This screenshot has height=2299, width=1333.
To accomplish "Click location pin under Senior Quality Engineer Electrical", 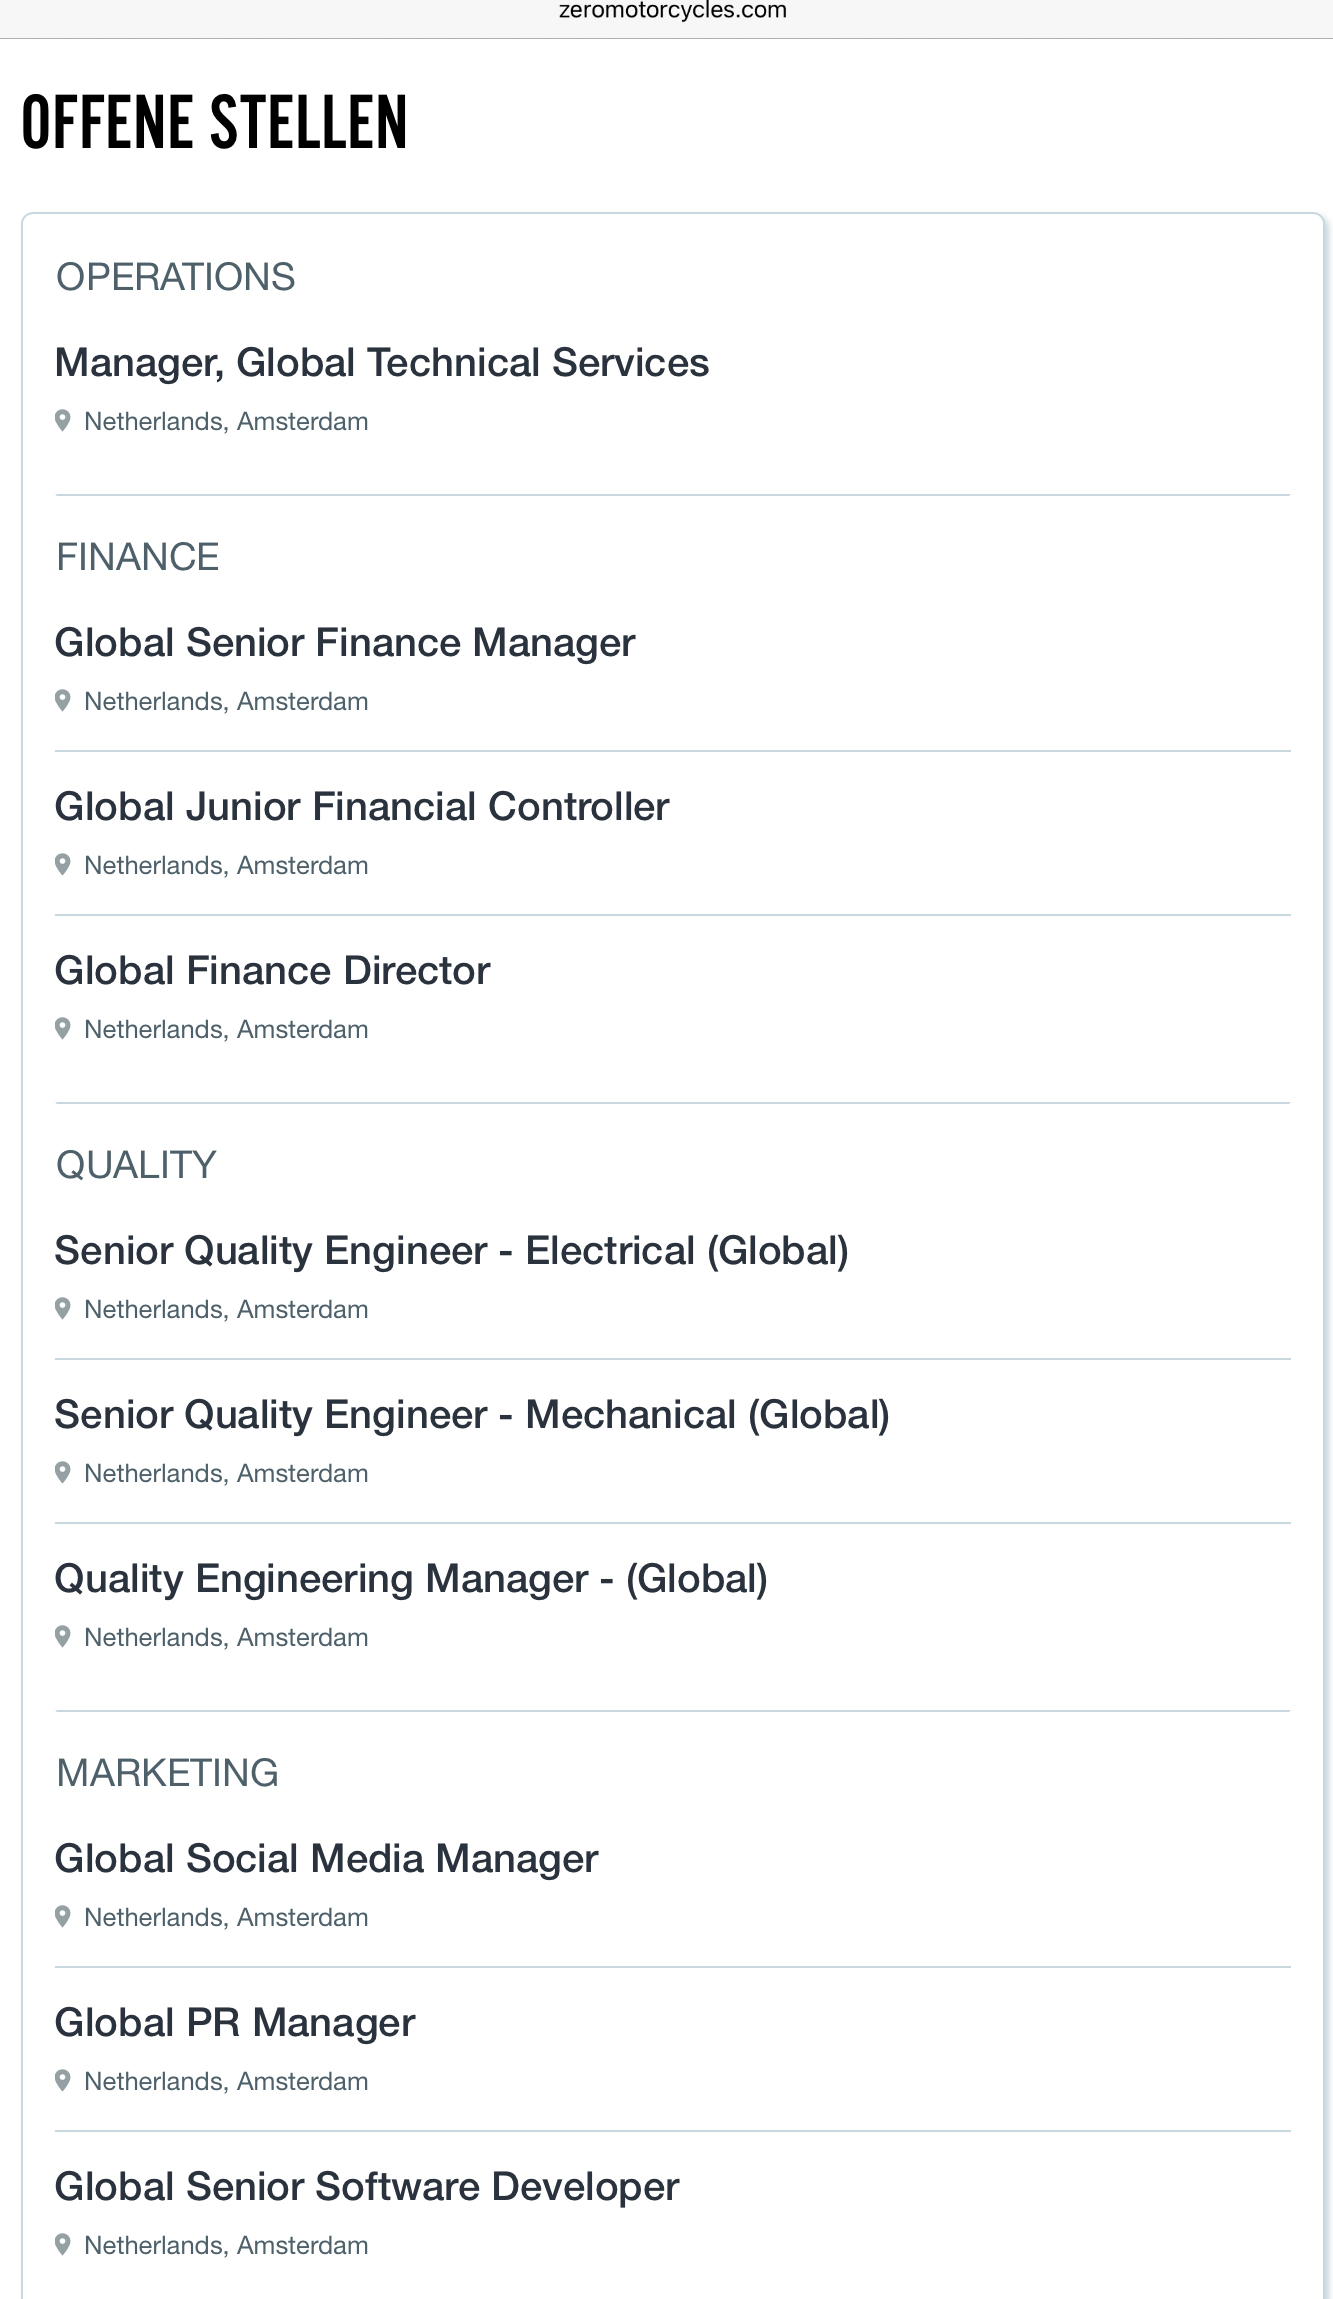I will [x=63, y=1309].
